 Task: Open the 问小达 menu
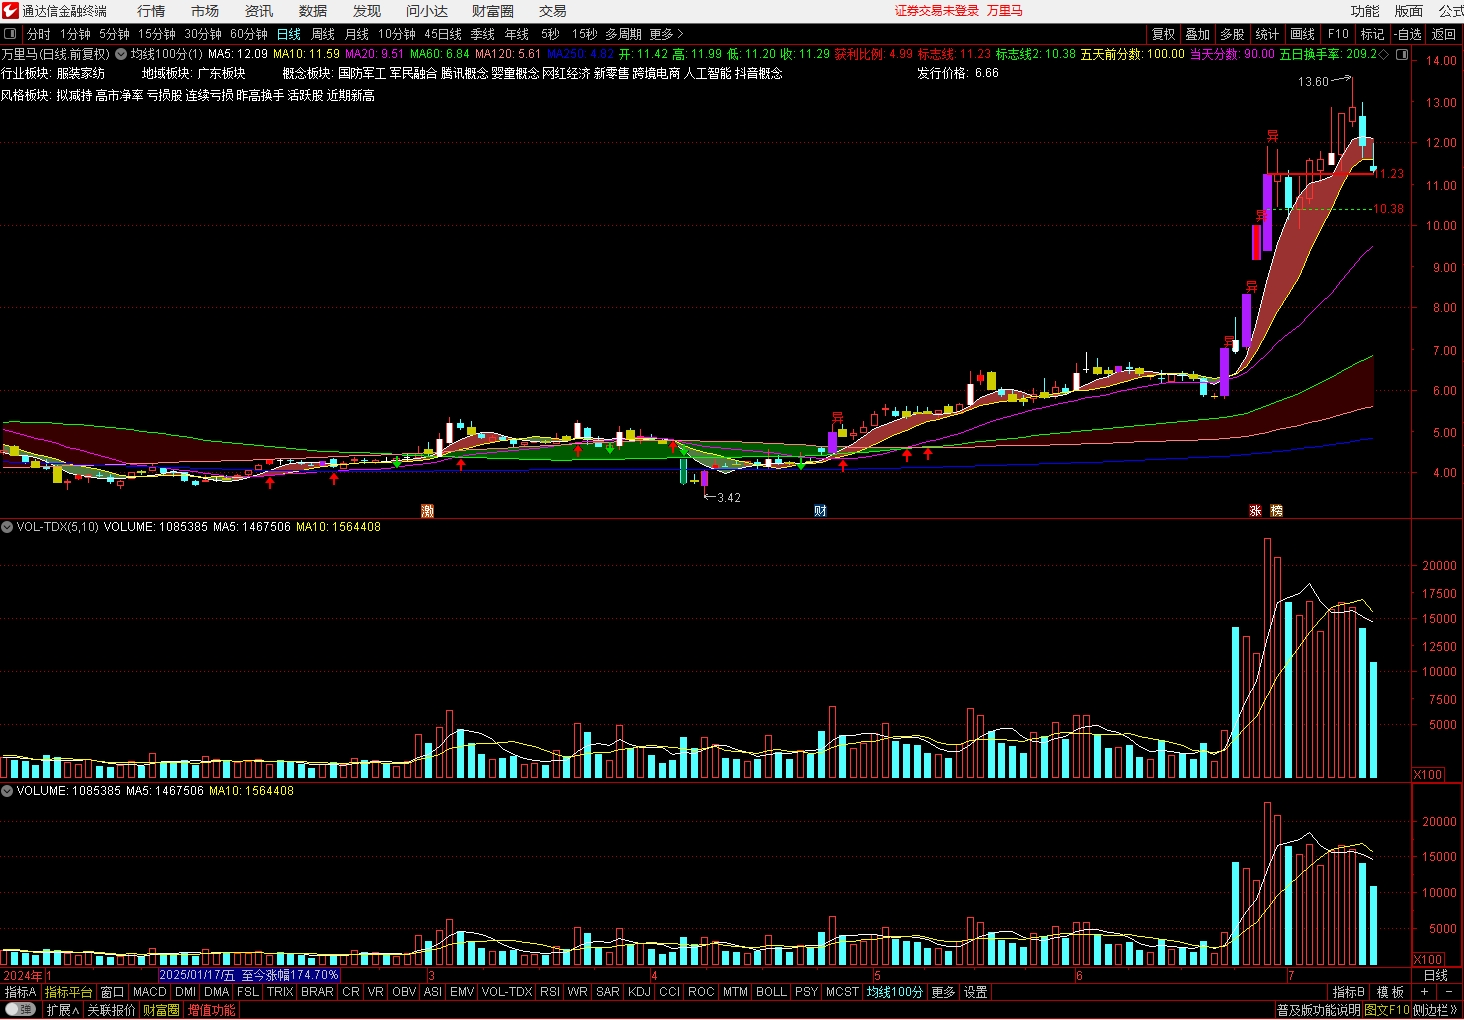pos(427,11)
